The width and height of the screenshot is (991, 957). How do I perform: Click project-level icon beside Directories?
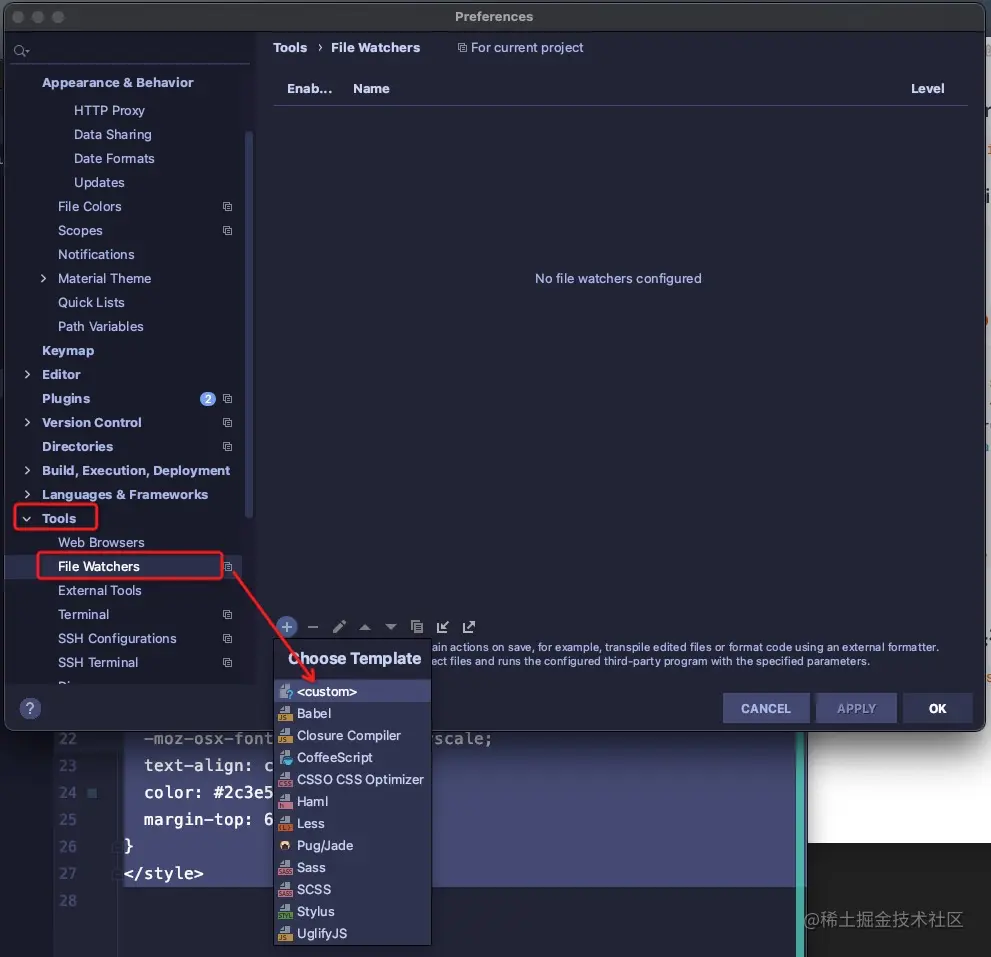click(228, 446)
